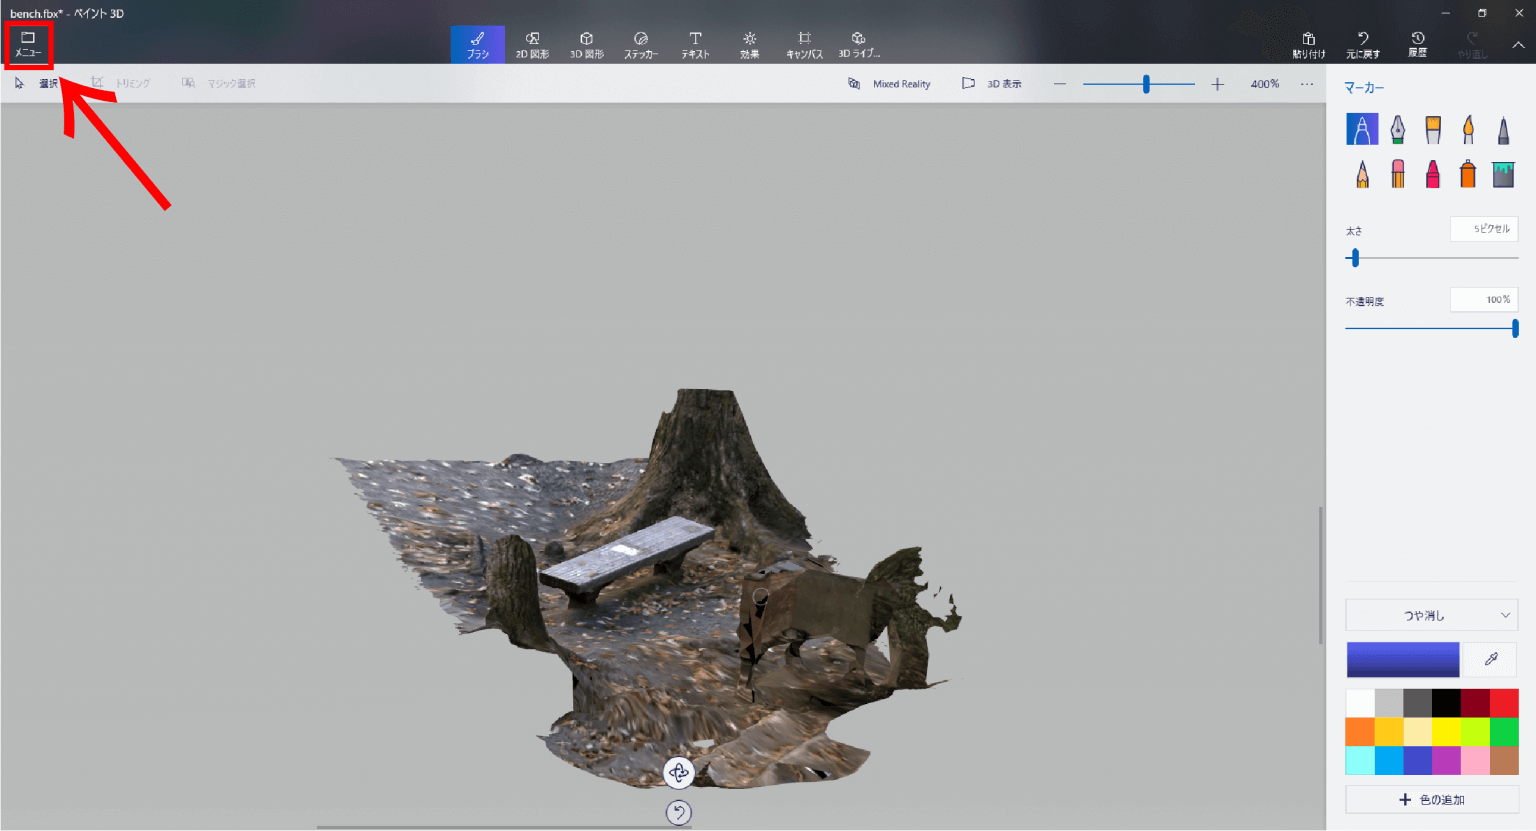Enable the Mixed Reality view
Viewport: 1536px width, 831px height.
click(x=890, y=84)
